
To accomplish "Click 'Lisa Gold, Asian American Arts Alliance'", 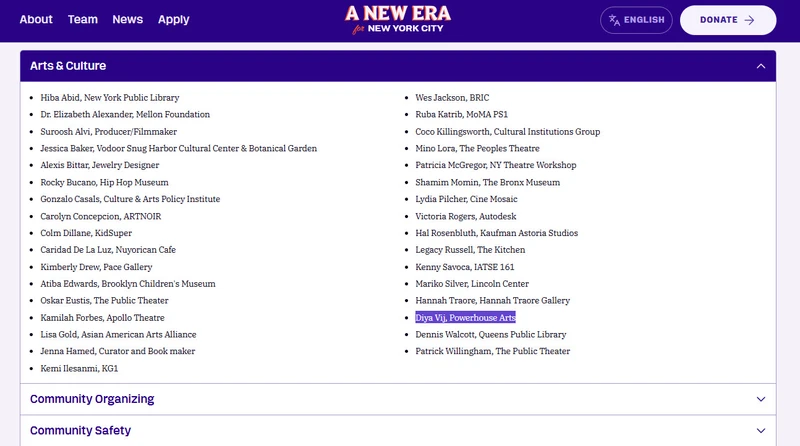I will point(118,335).
